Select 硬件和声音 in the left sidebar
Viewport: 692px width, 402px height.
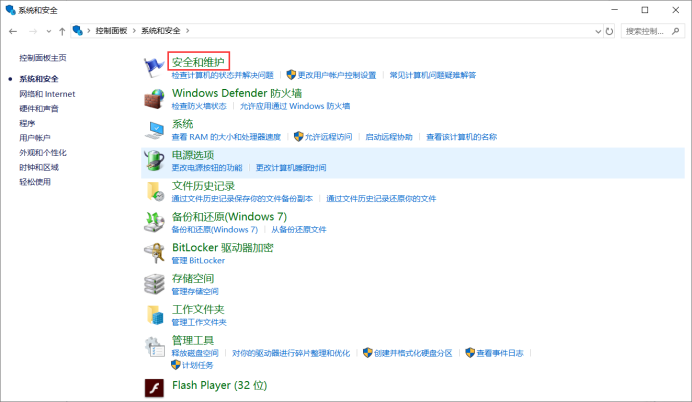pos(39,108)
